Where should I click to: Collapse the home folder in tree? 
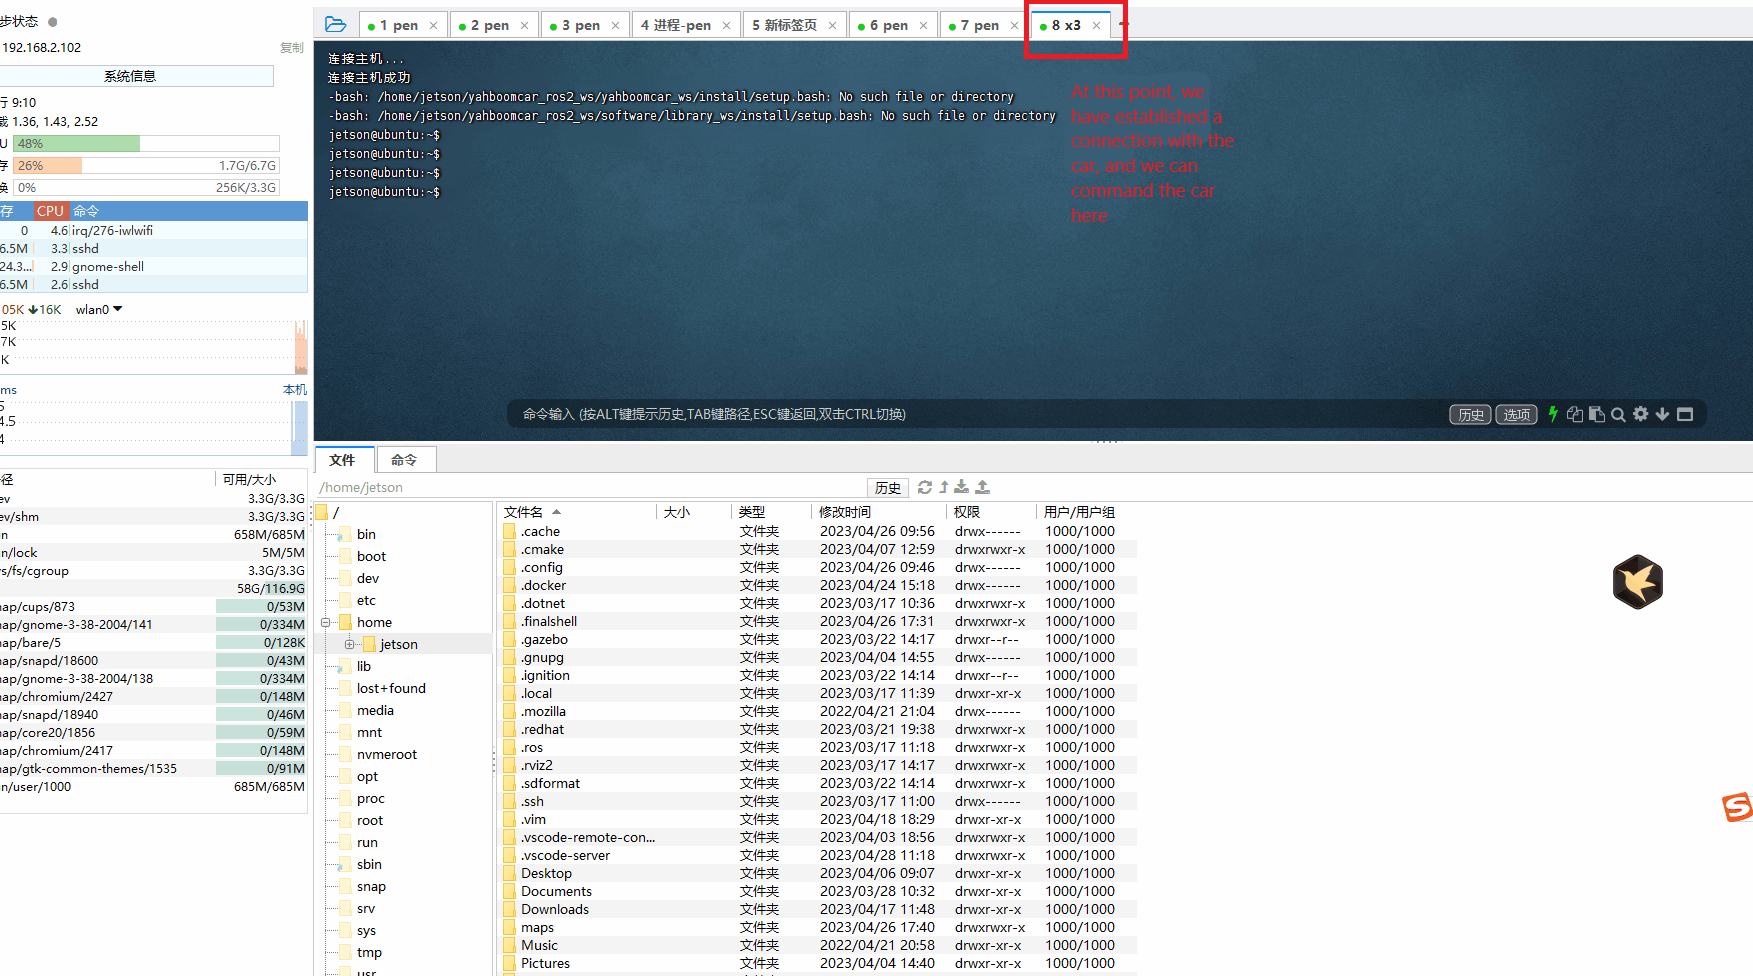pos(326,622)
